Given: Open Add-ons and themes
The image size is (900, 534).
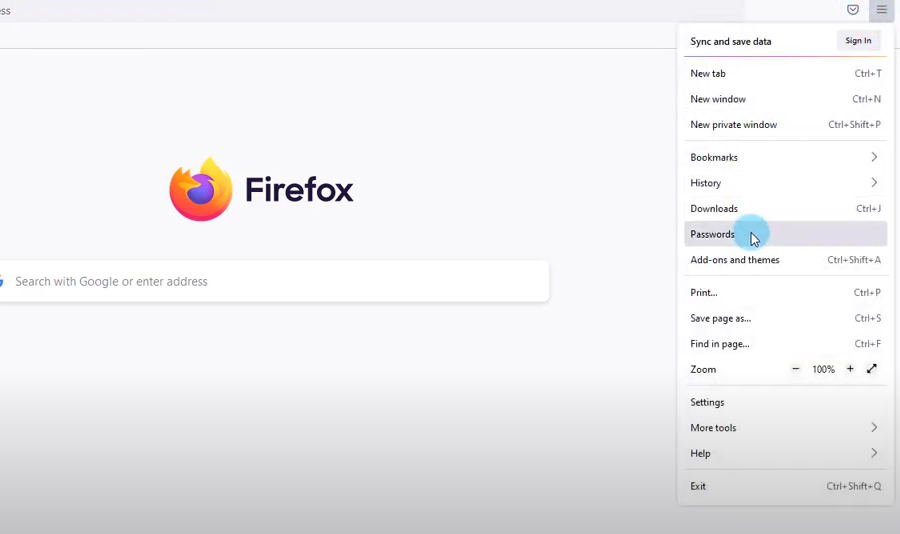Looking at the screenshot, I should [785, 260].
